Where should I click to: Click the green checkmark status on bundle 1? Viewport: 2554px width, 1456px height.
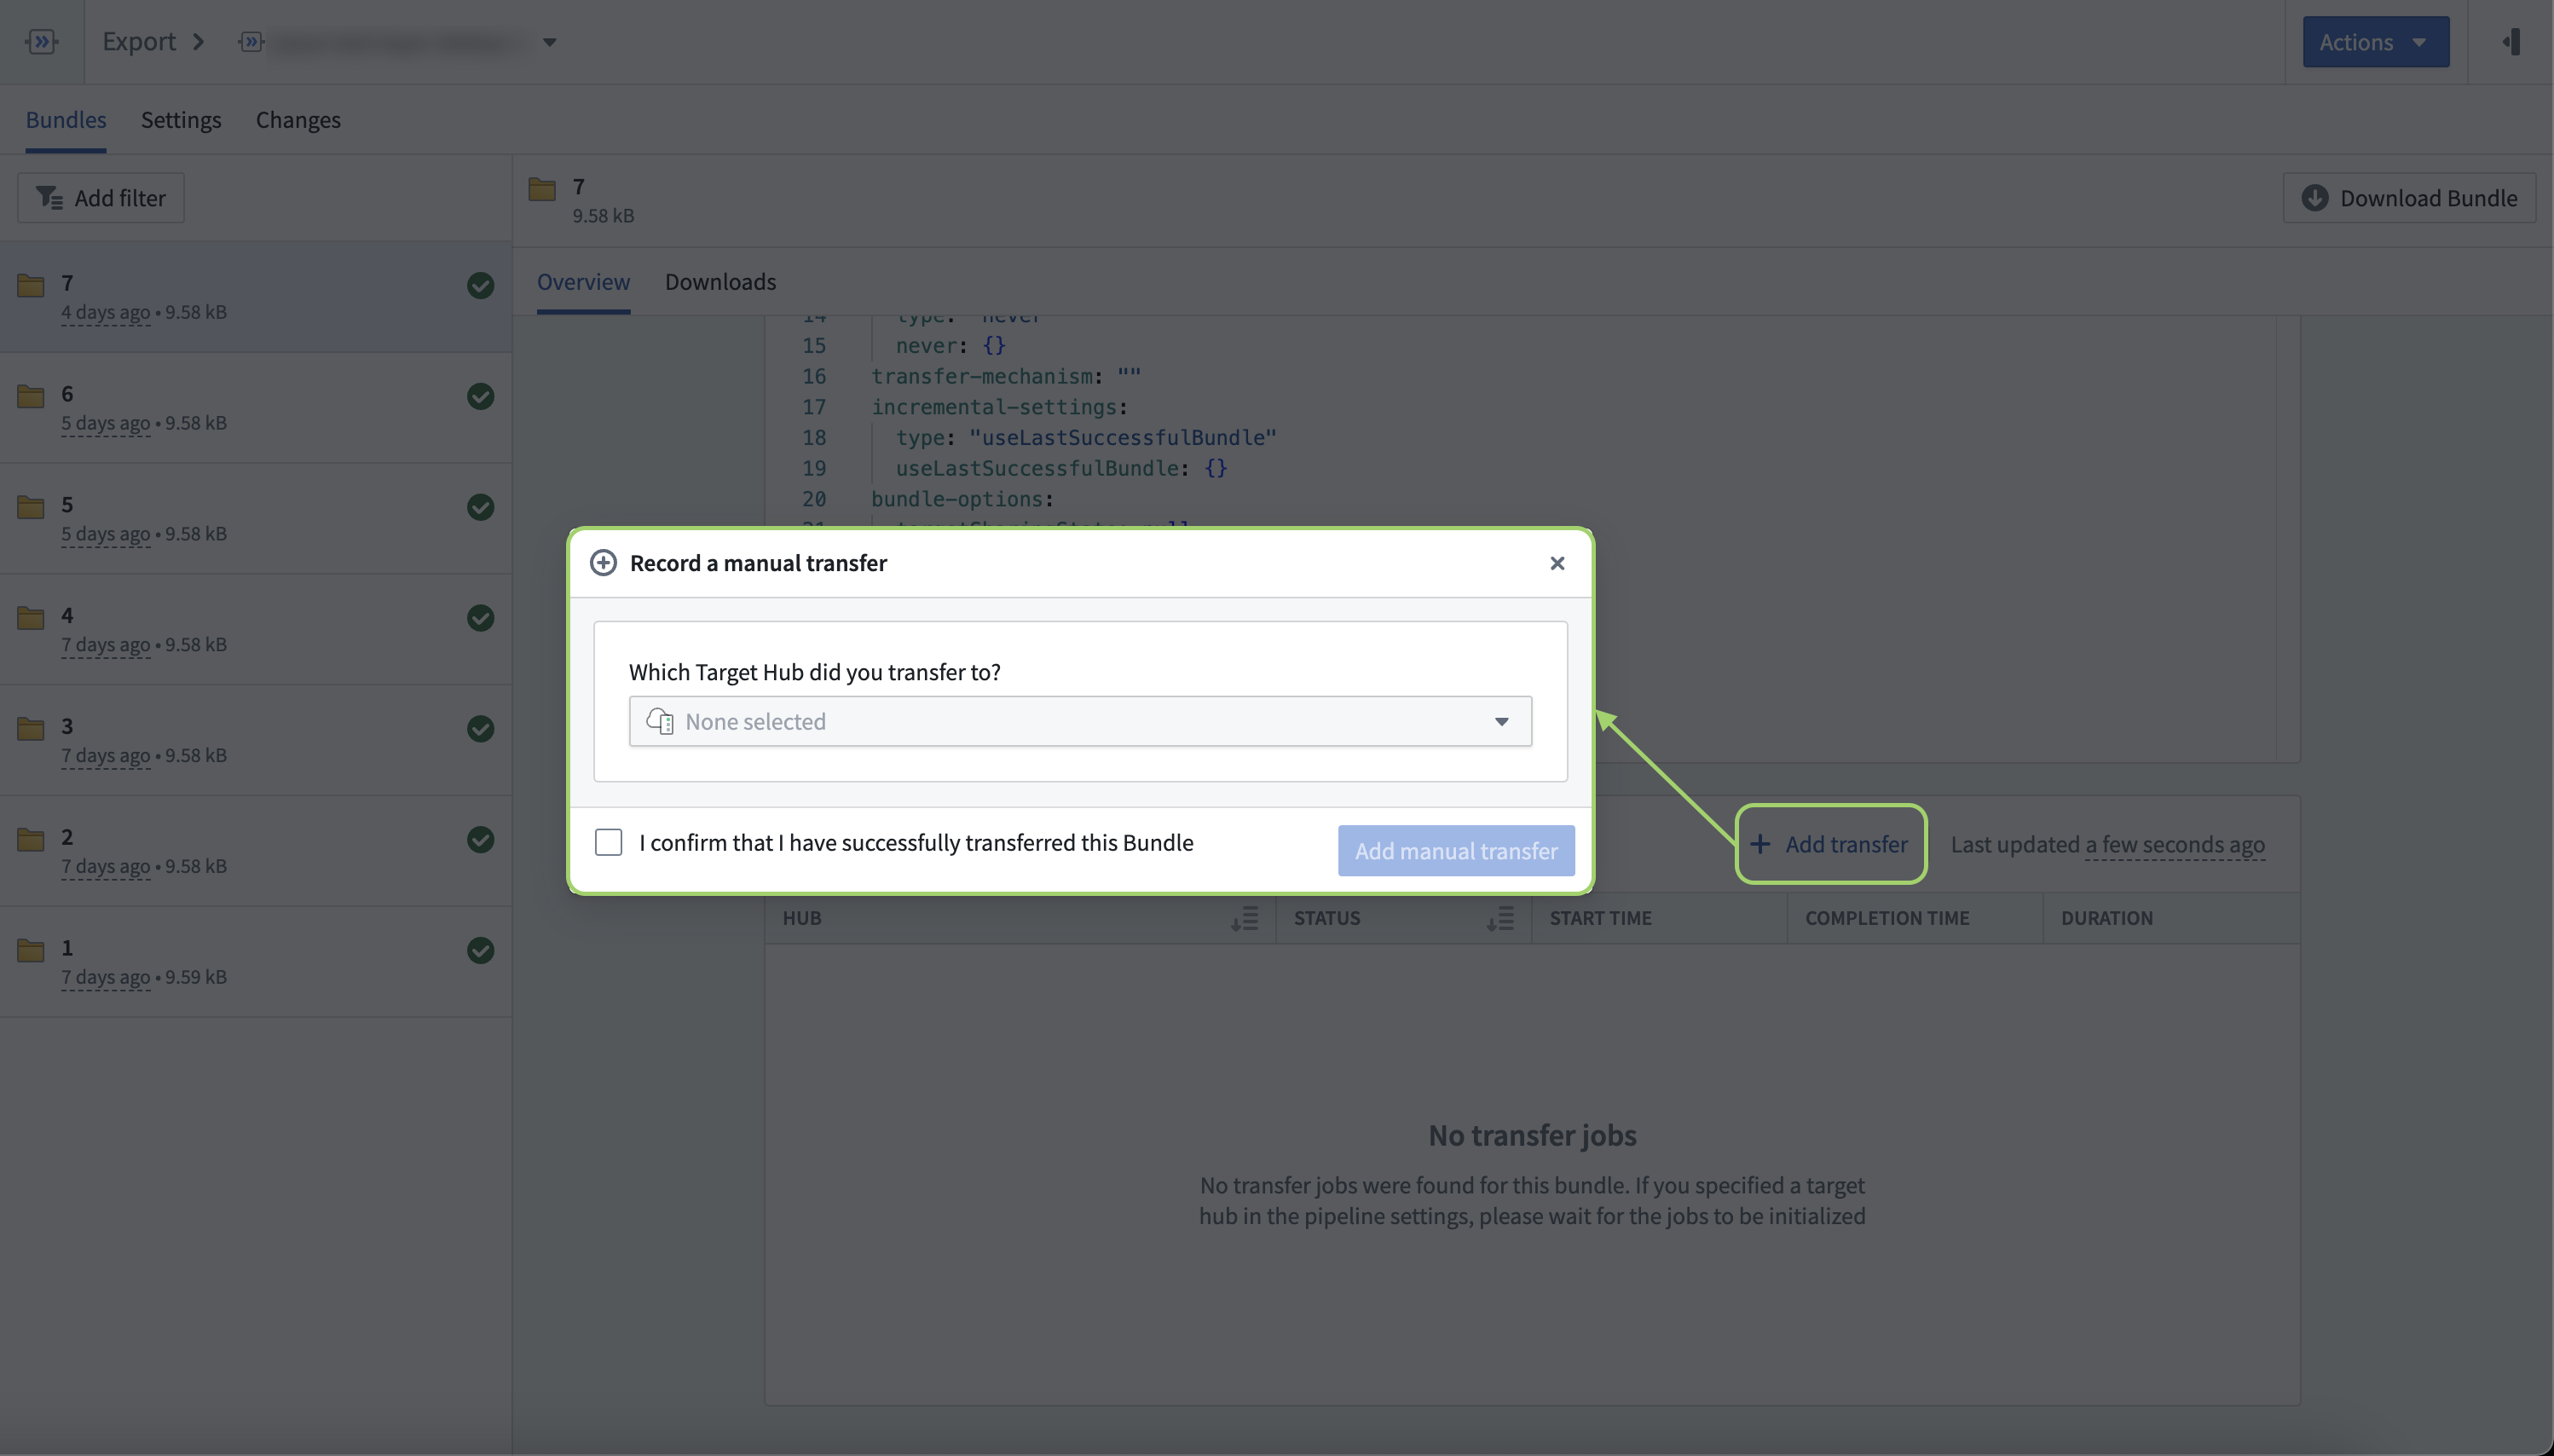(x=480, y=950)
